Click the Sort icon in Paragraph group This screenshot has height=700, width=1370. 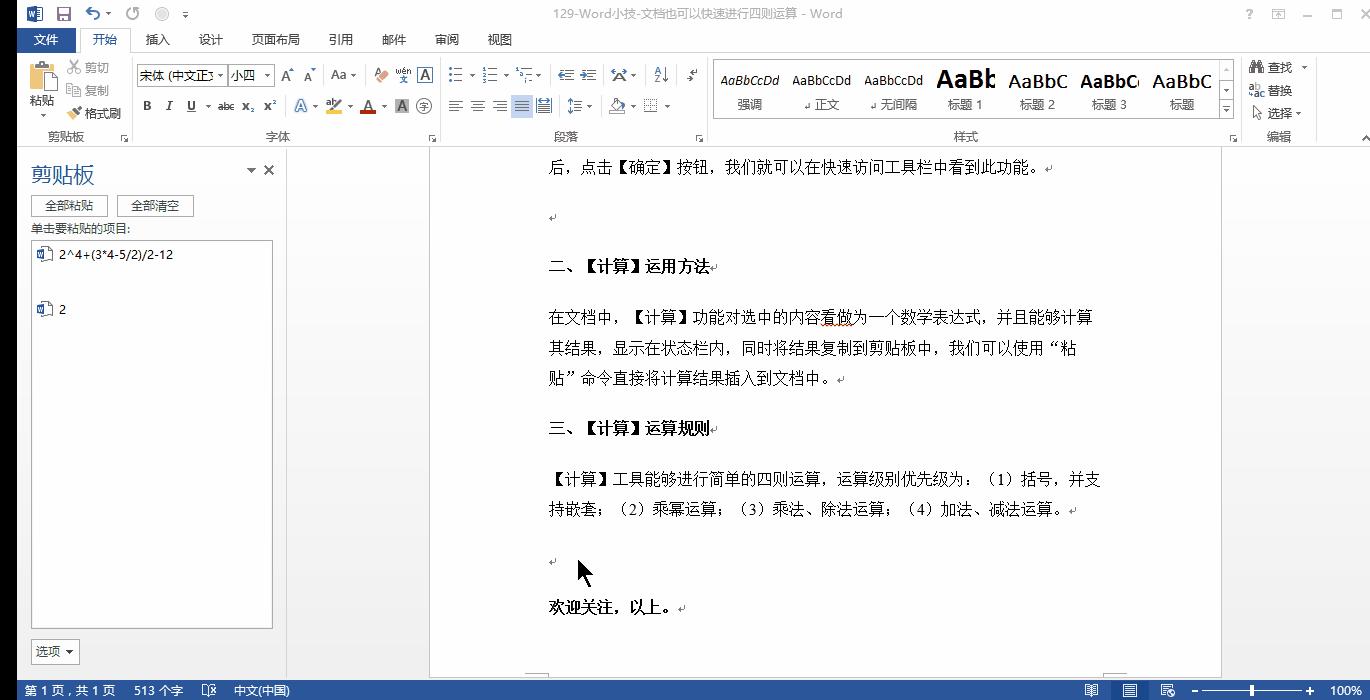tap(659, 74)
